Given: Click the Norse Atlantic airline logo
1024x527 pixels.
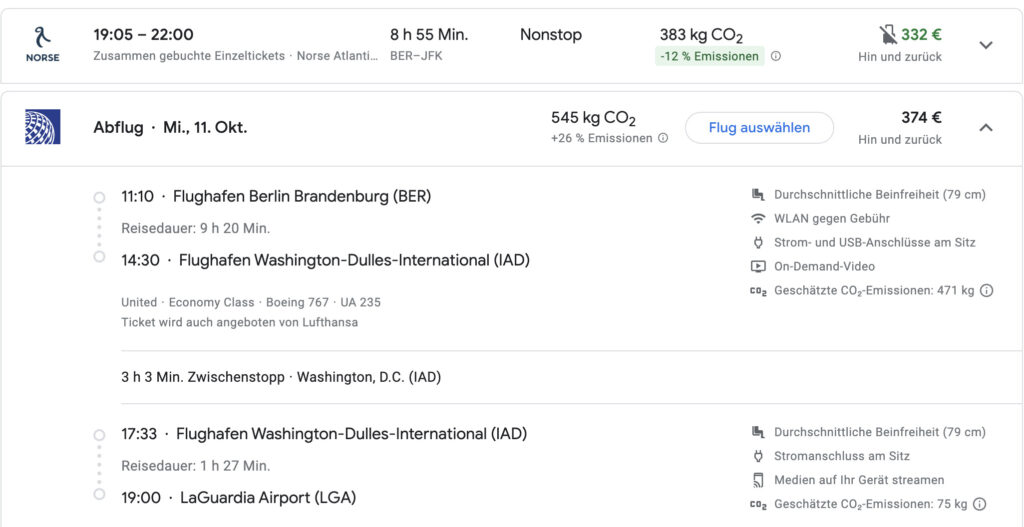Looking at the screenshot, I should point(42,44).
